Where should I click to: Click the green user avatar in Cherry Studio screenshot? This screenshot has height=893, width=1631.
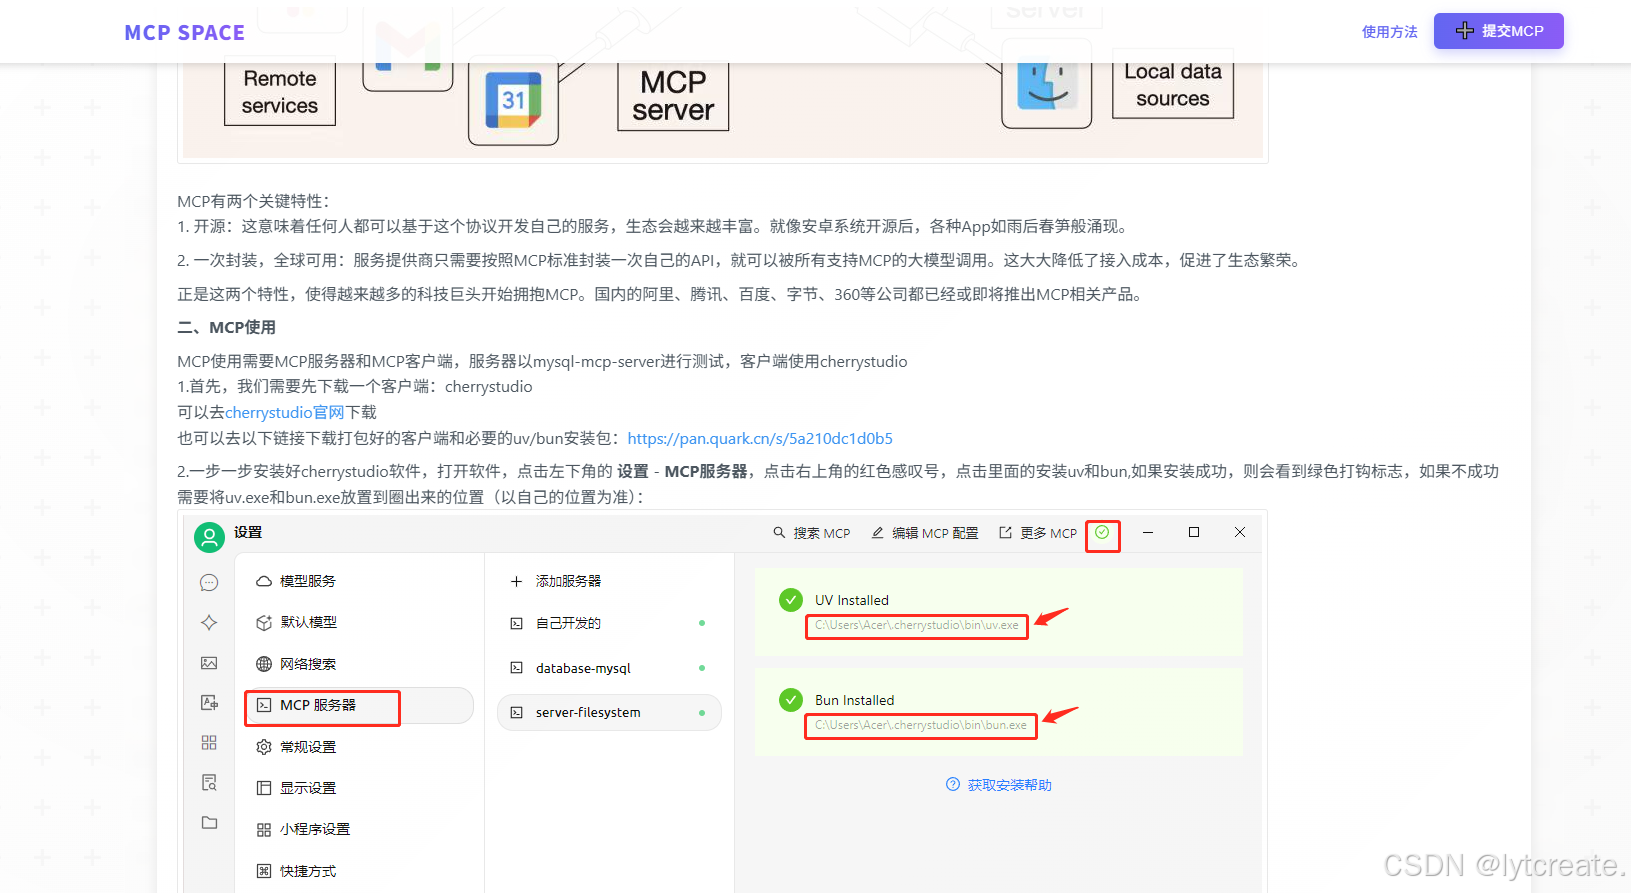coord(209,537)
